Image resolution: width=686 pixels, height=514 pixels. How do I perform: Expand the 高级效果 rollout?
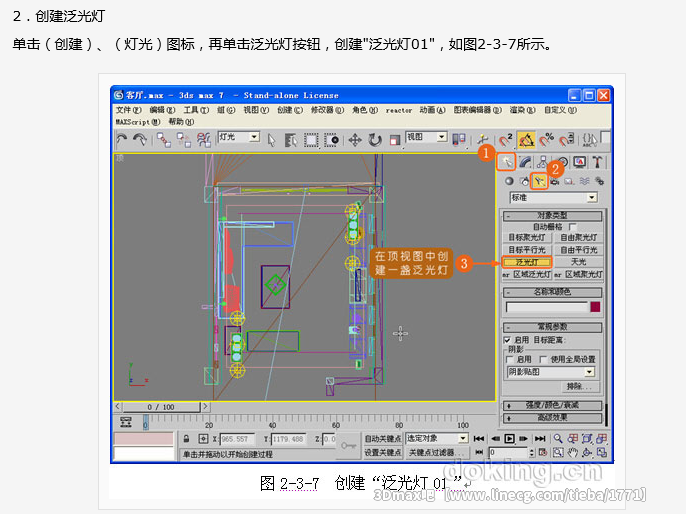click(552, 418)
